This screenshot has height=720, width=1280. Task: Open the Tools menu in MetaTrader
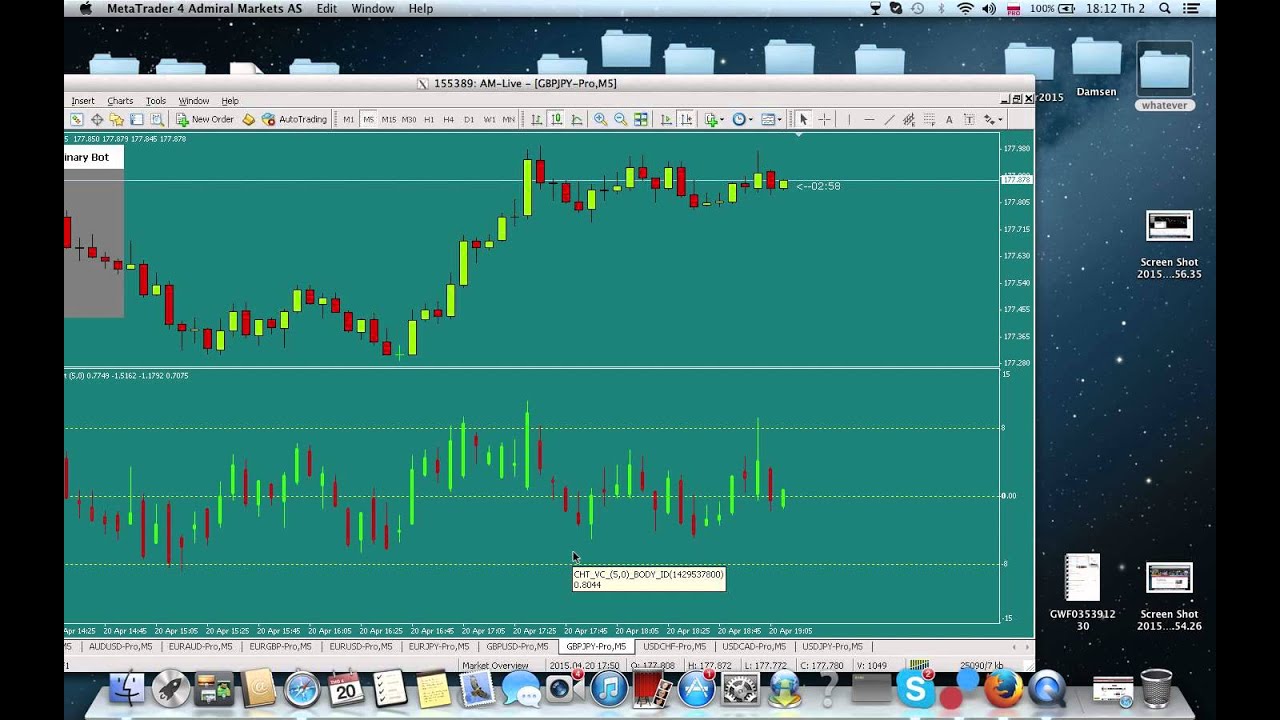tap(156, 101)
